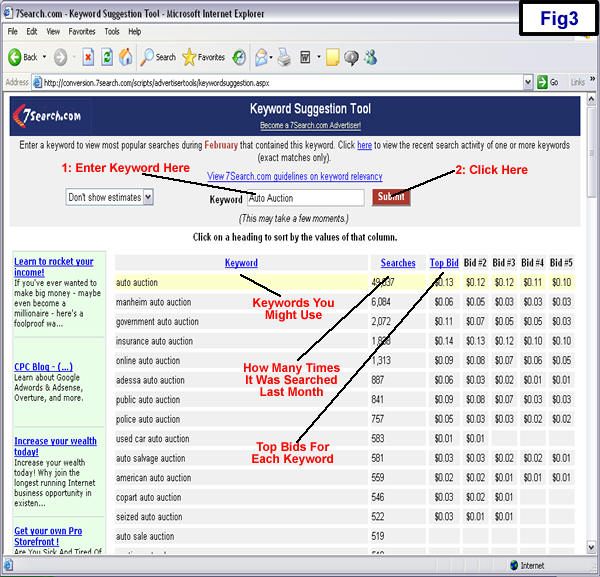
Task: Select the "online auto auction" keyword cell
Action: [x=241, y=360]
